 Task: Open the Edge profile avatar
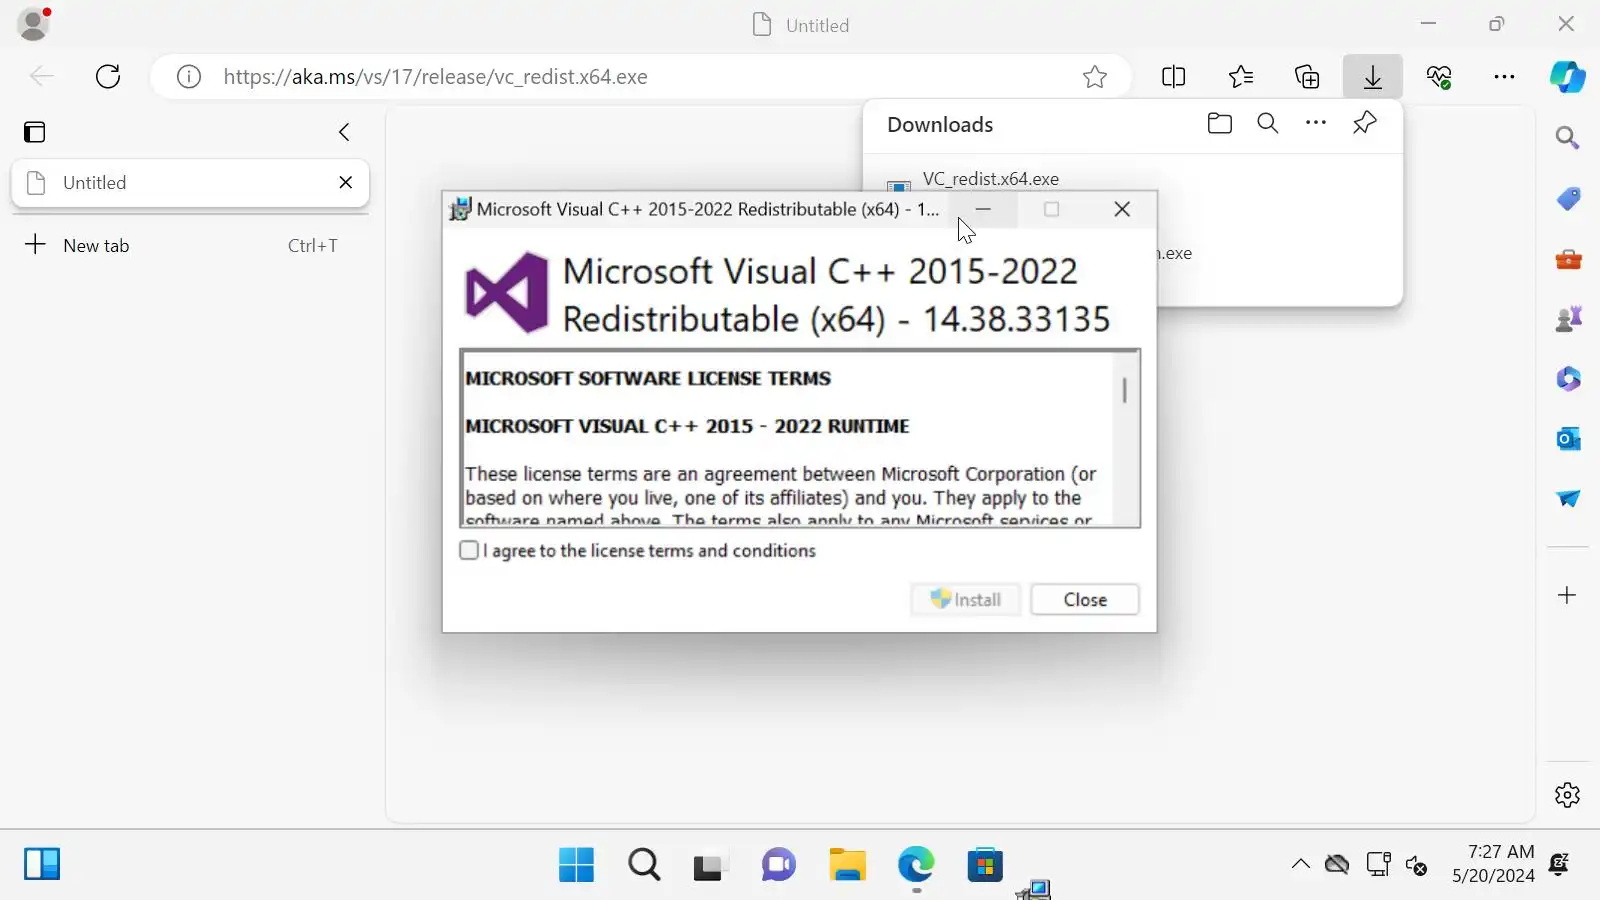click(34, 24)
